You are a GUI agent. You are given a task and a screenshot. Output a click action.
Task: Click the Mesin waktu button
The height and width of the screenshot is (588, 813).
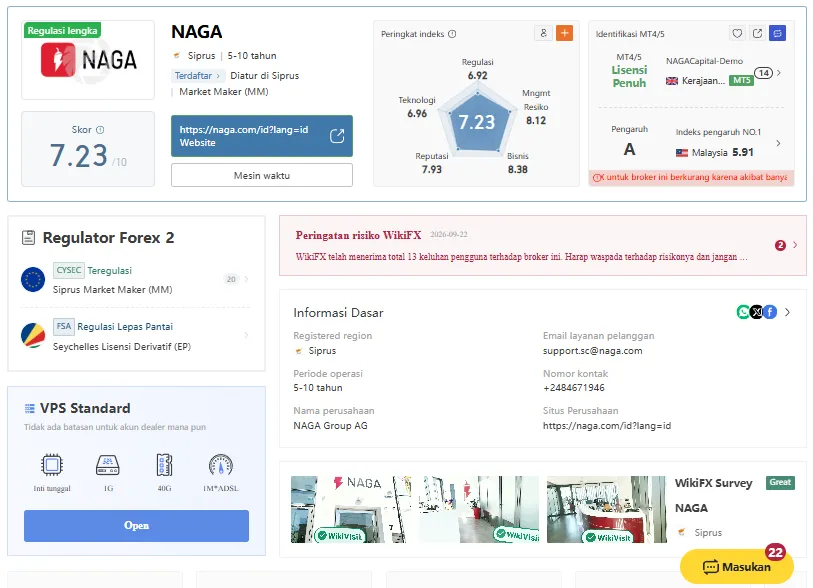click(x=262, y=175)
